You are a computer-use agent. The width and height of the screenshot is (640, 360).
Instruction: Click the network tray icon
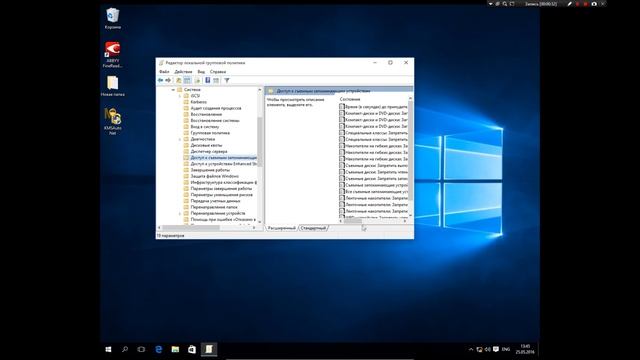(x=479, y=349)
